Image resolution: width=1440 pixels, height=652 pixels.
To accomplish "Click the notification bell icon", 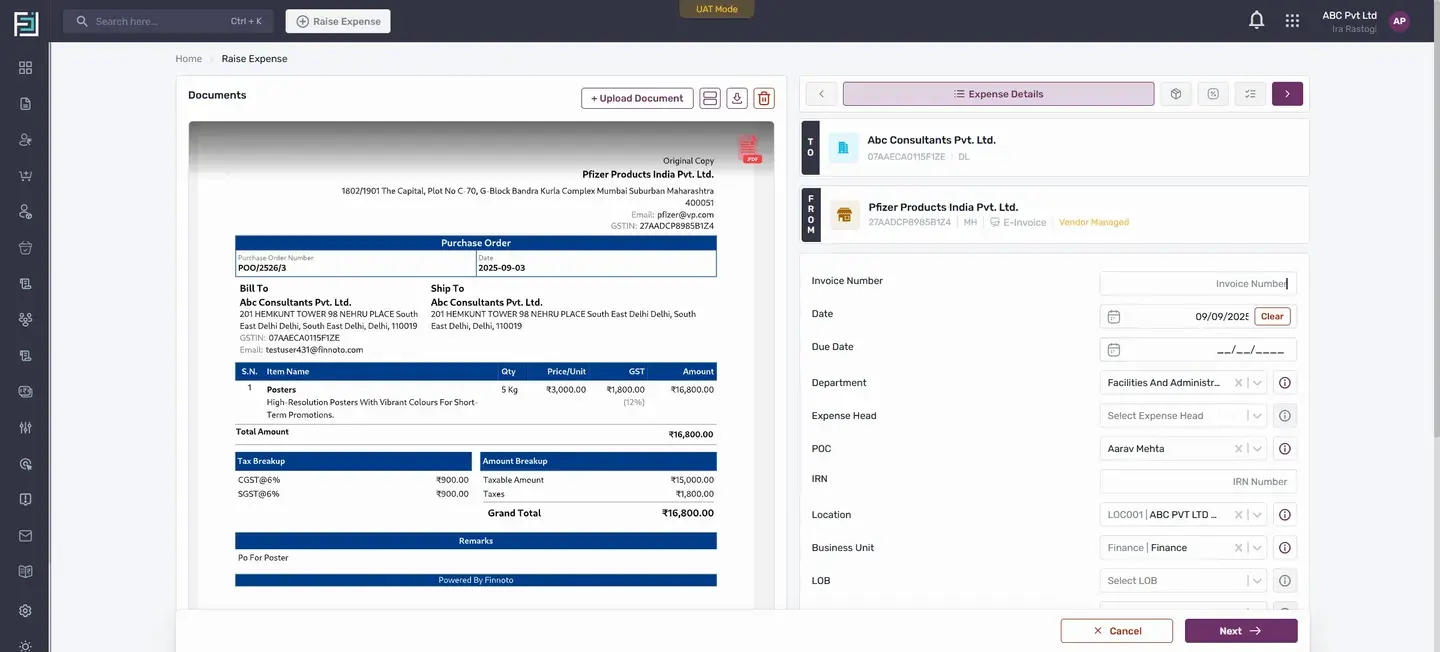I will (x=1257, y=20).
